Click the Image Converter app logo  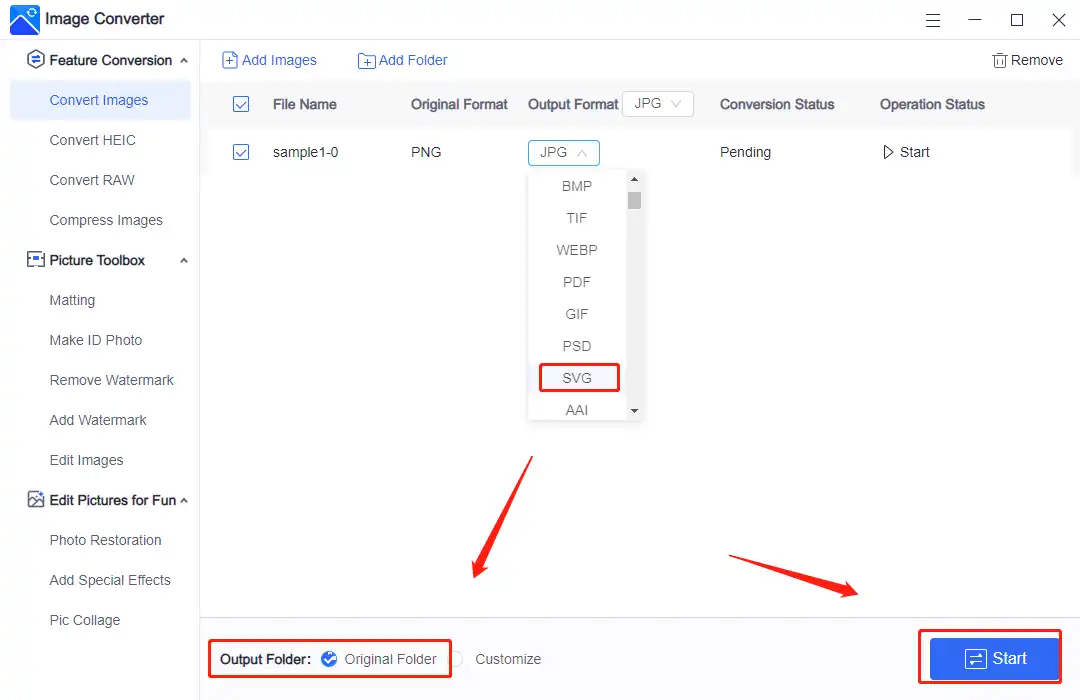point(25,19)
